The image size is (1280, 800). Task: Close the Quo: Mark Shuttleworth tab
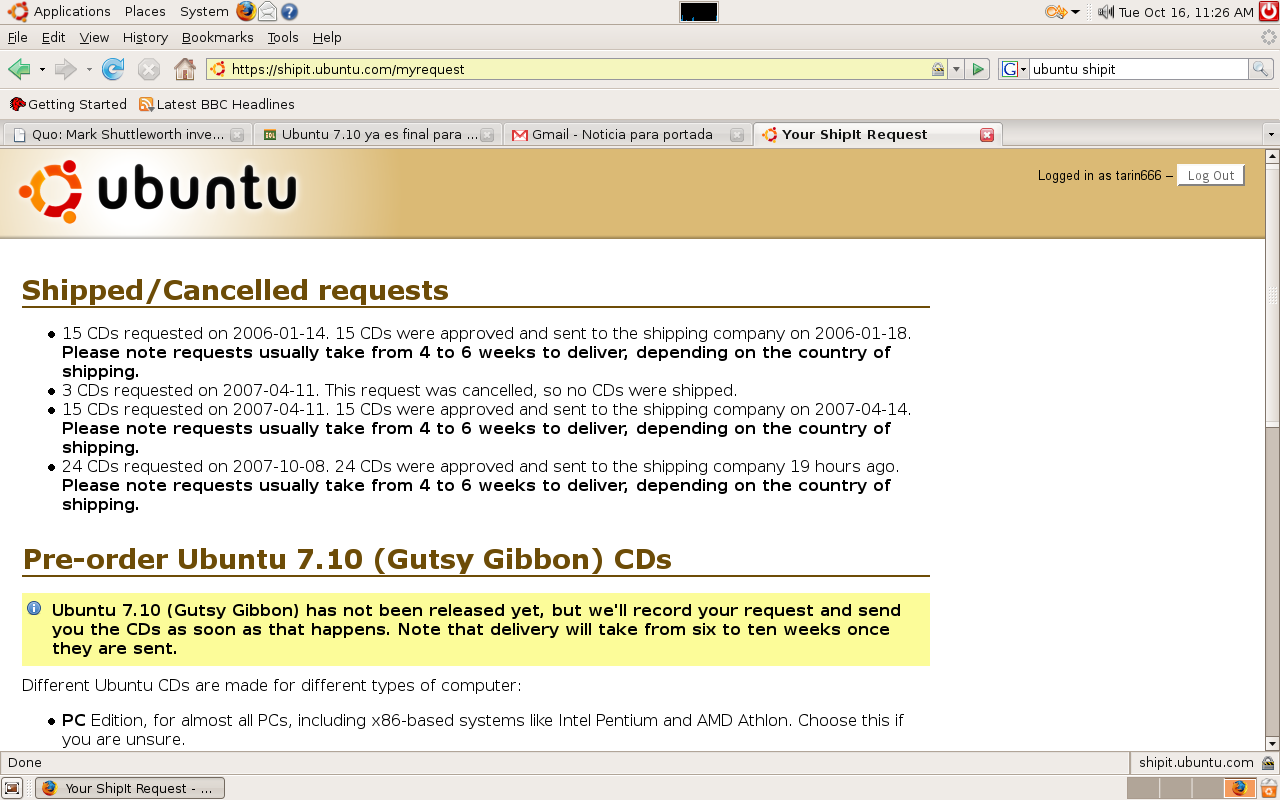[x=237, y=135]
